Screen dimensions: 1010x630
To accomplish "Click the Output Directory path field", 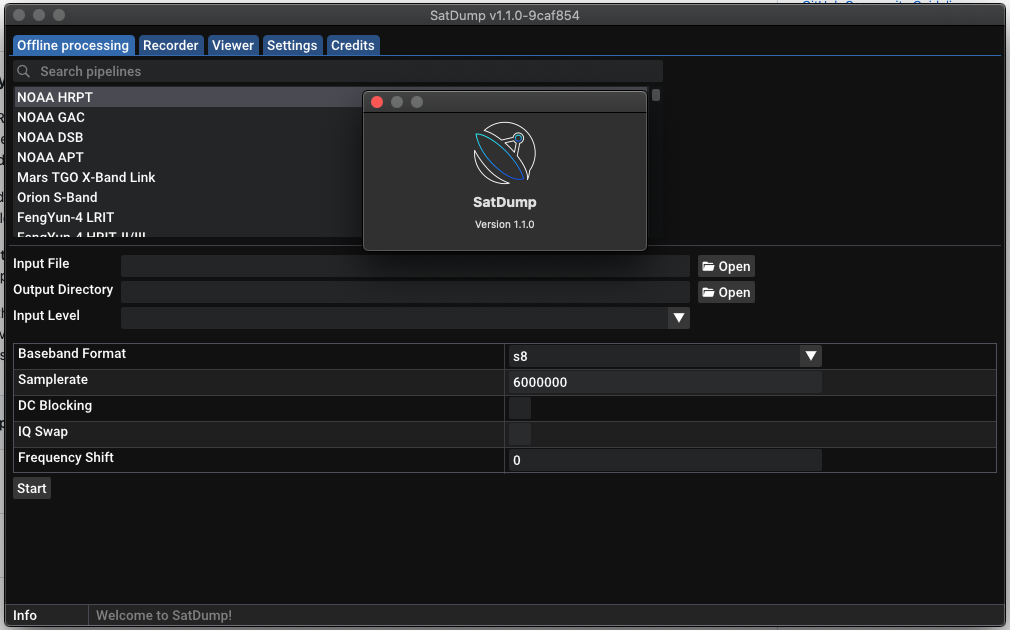I will [x=405, y=292].
